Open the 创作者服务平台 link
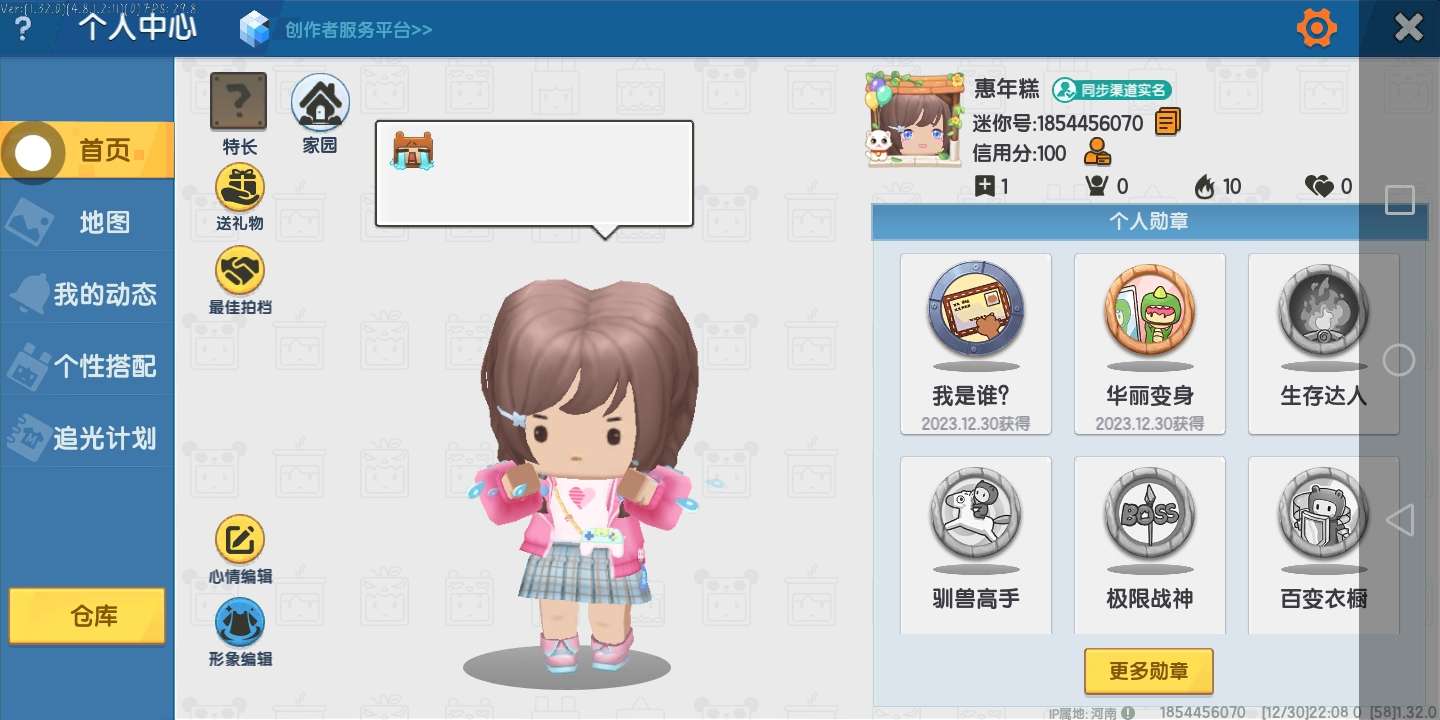 [x=357, y=29]
